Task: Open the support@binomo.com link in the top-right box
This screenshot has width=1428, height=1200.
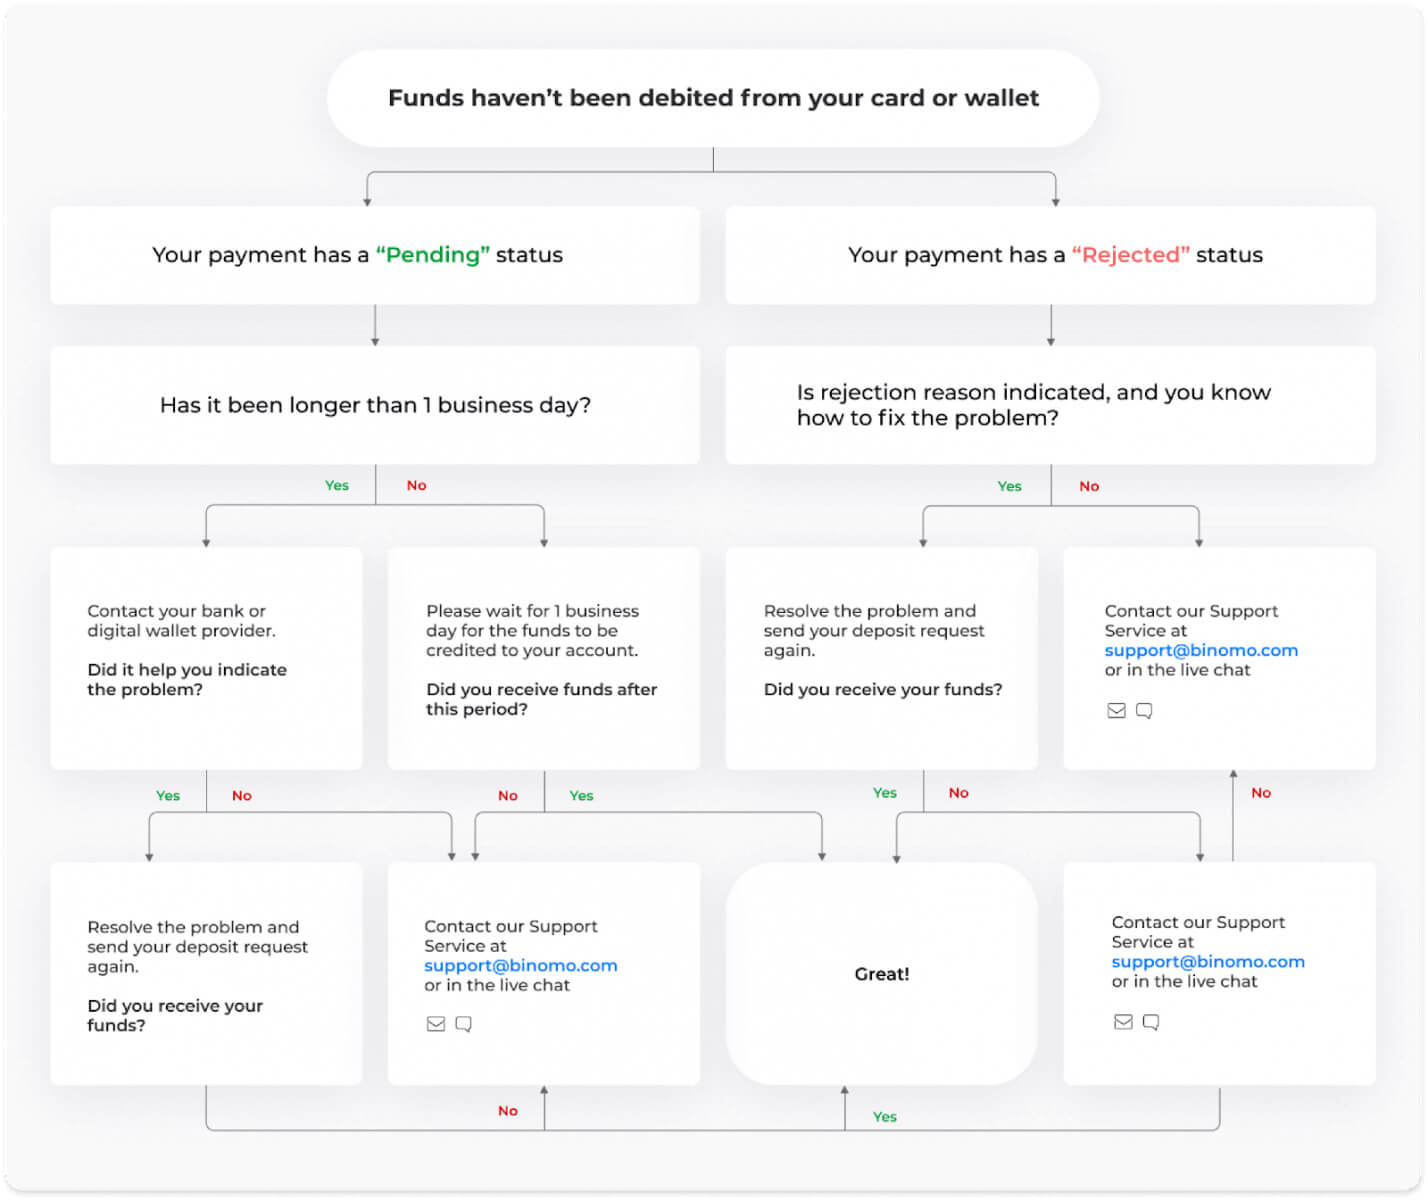Action: [x=1200, y=650]
